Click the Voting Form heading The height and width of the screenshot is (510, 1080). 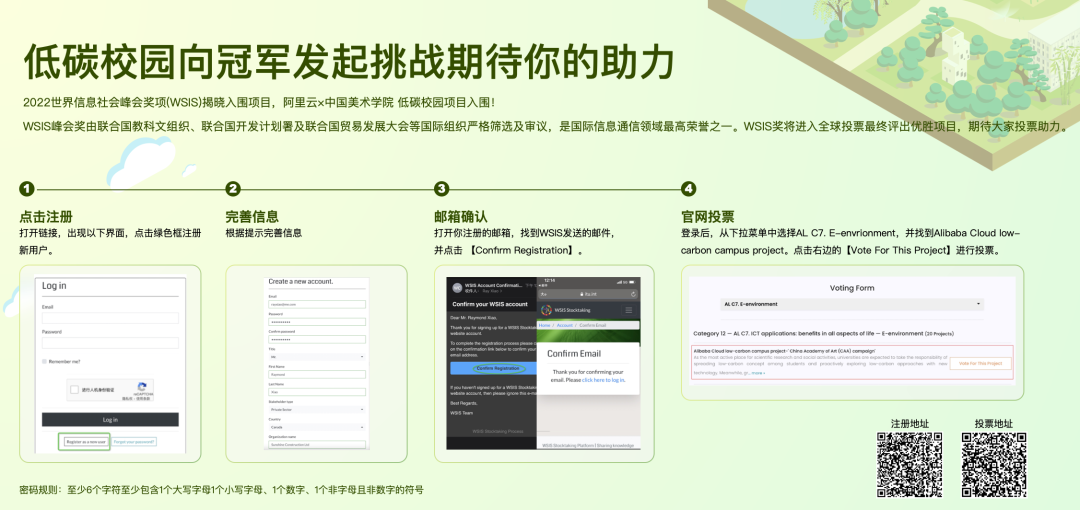852,288
